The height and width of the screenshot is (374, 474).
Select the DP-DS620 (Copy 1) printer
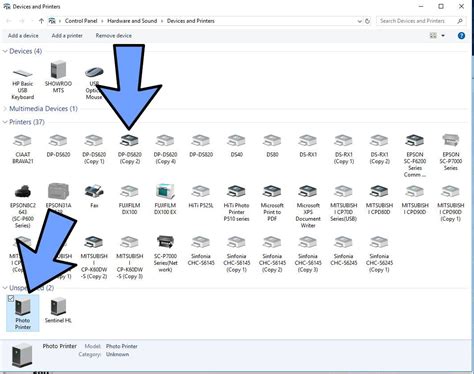(94, 149)
